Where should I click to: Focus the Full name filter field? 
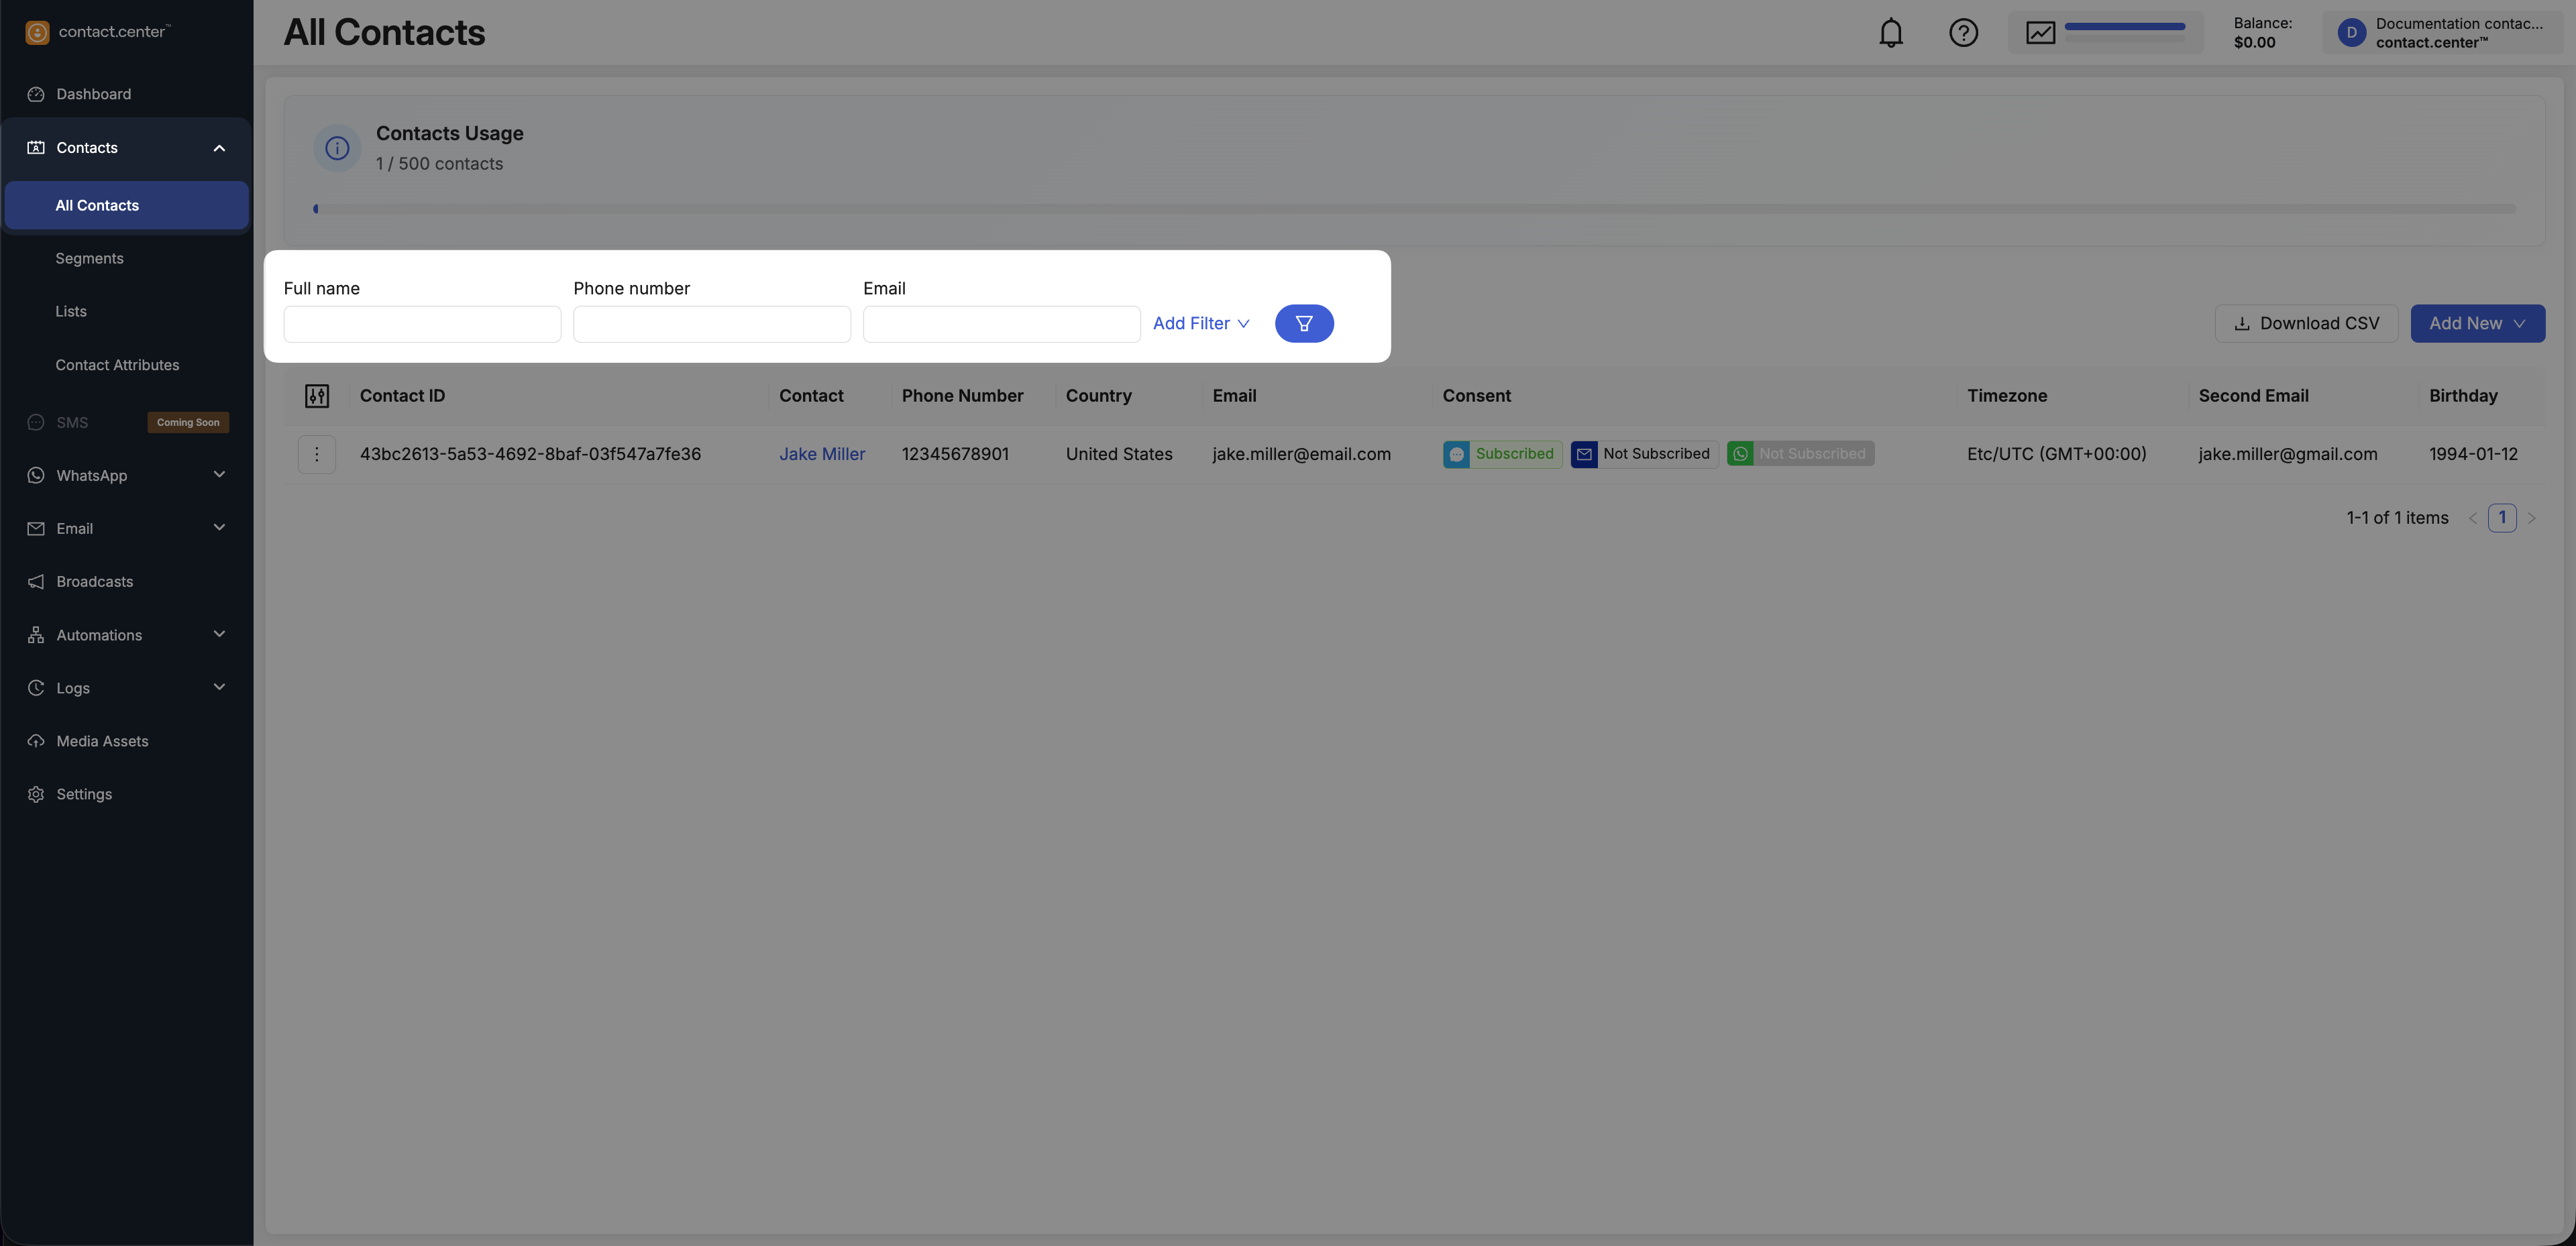point(422,324)
